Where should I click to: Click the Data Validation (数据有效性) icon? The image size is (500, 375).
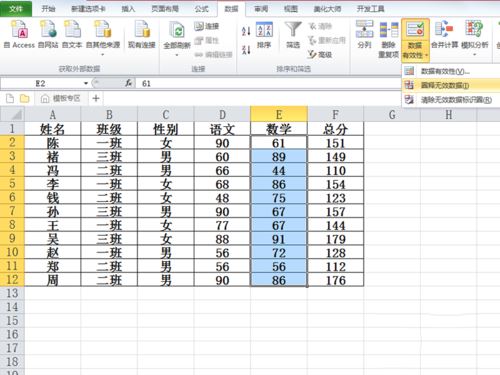415,30
